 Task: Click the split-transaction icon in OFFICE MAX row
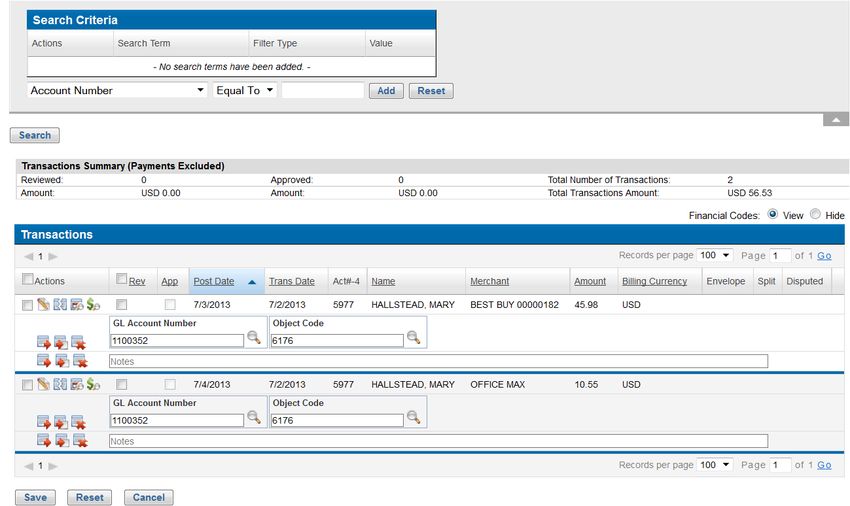[60, 384]
